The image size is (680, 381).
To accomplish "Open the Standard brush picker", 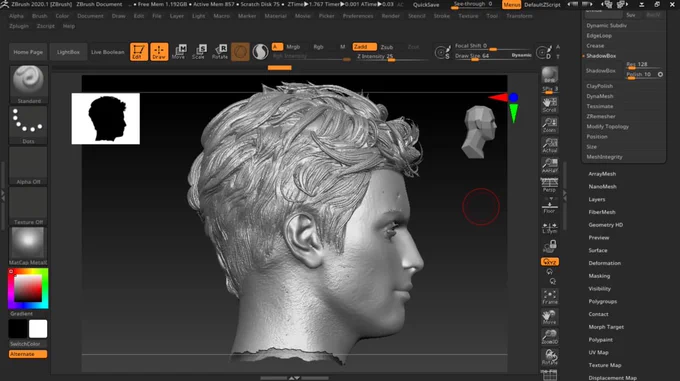I will click(x=28, y=85).
